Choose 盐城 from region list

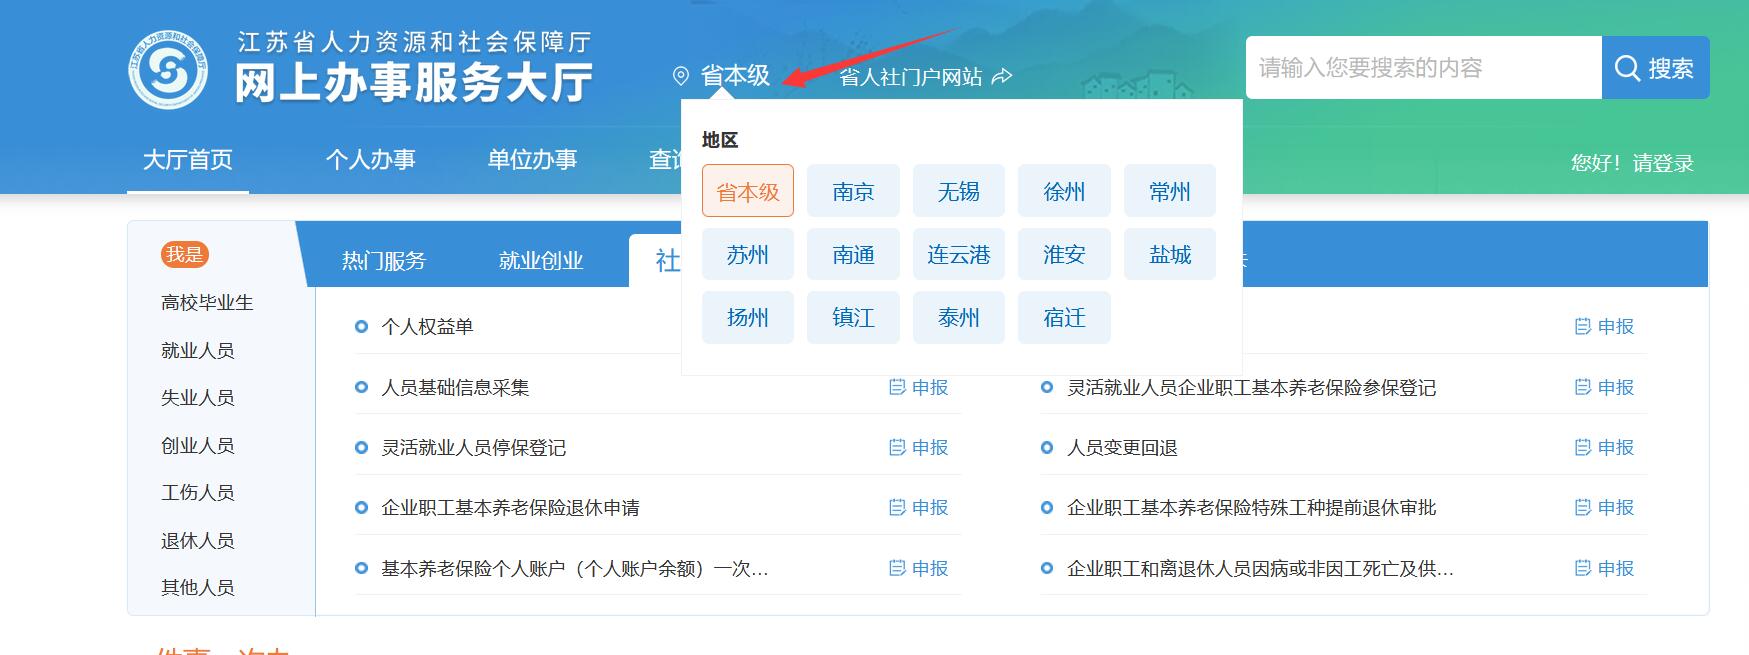coord(1170,254)
